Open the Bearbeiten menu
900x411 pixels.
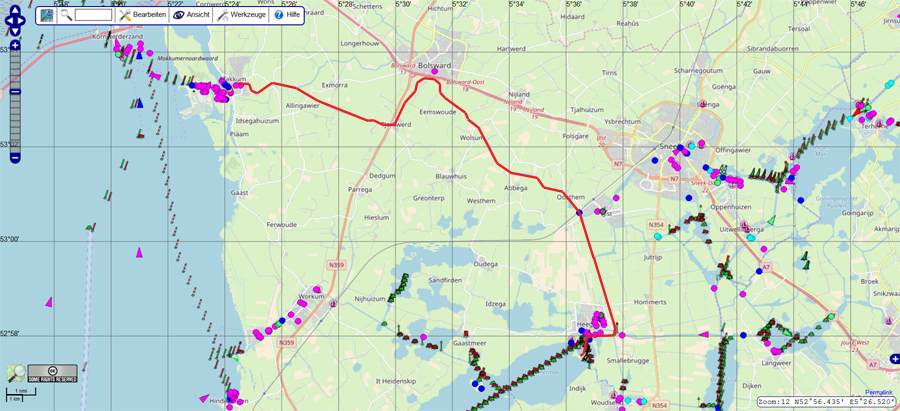coord(141,15)
